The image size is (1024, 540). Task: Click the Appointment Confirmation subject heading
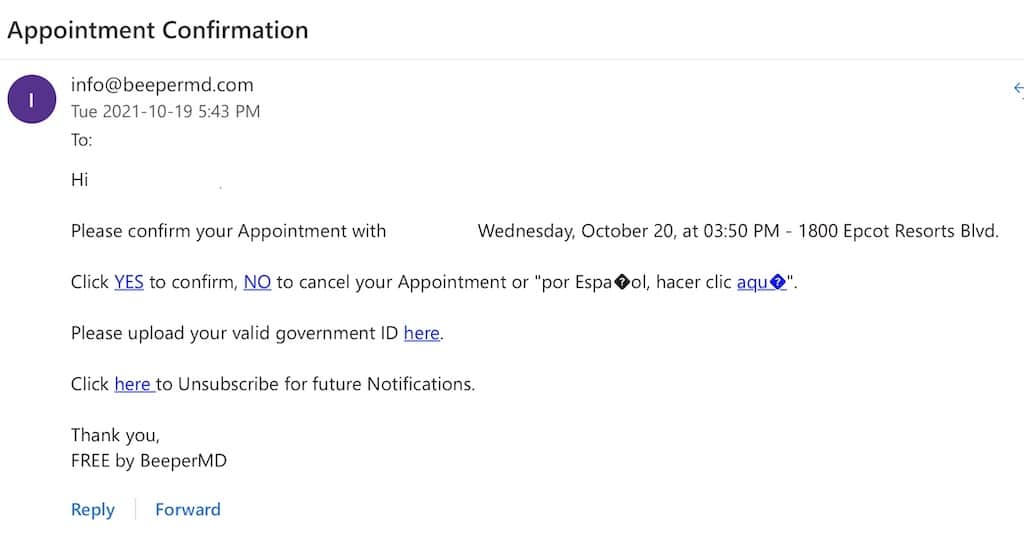pyautogui.click(x=157, y=31)
